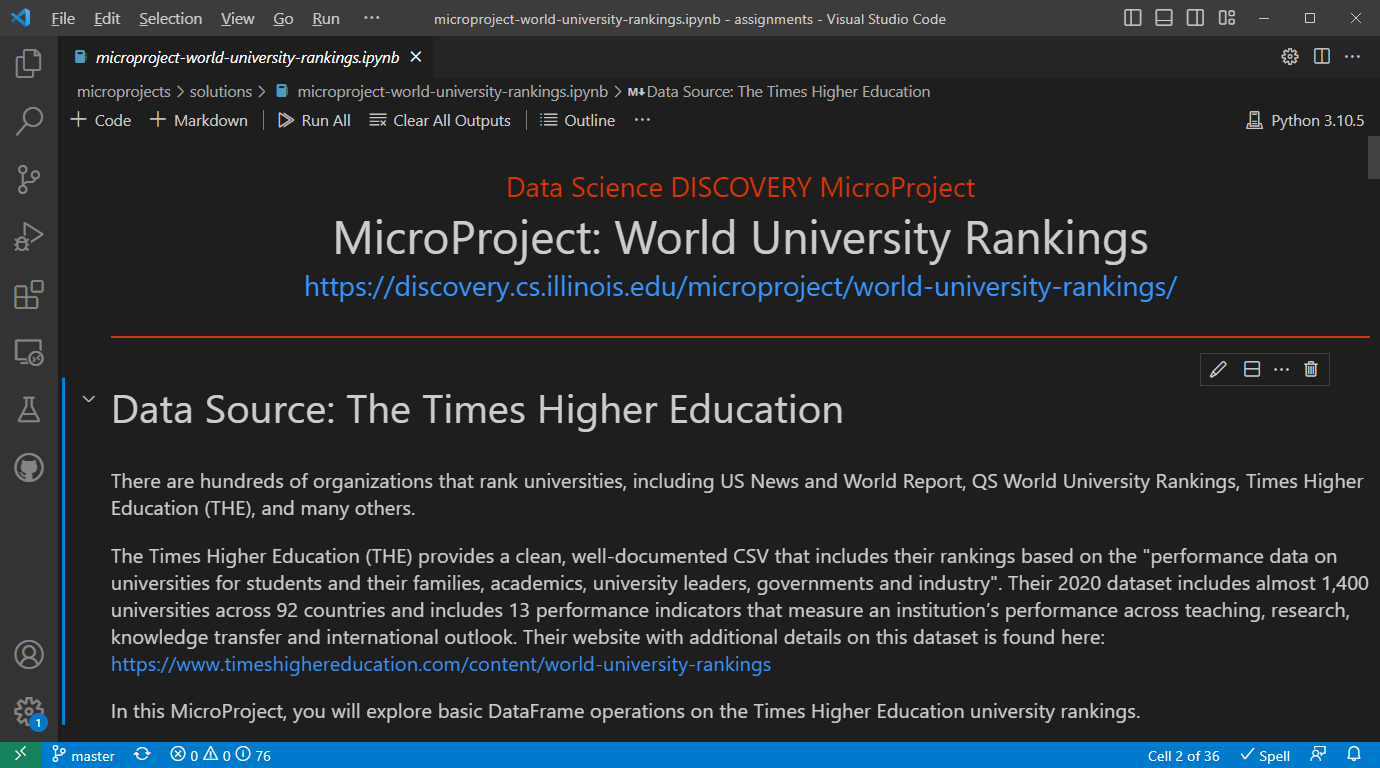Image resolution: width=1380 pixels, height=768 pixels.
Task: Open the Testing flask icon view
Action: (29, 409)
